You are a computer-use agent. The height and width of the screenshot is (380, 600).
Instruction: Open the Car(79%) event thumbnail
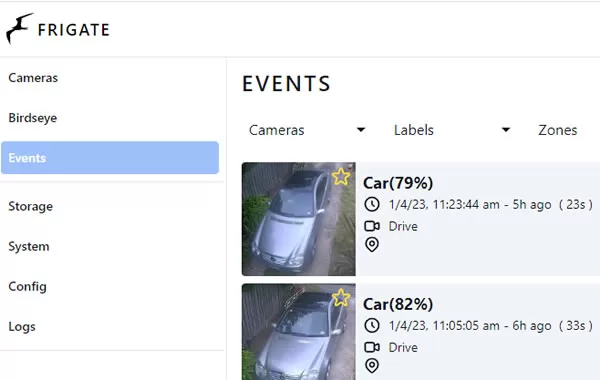point(298,219)
